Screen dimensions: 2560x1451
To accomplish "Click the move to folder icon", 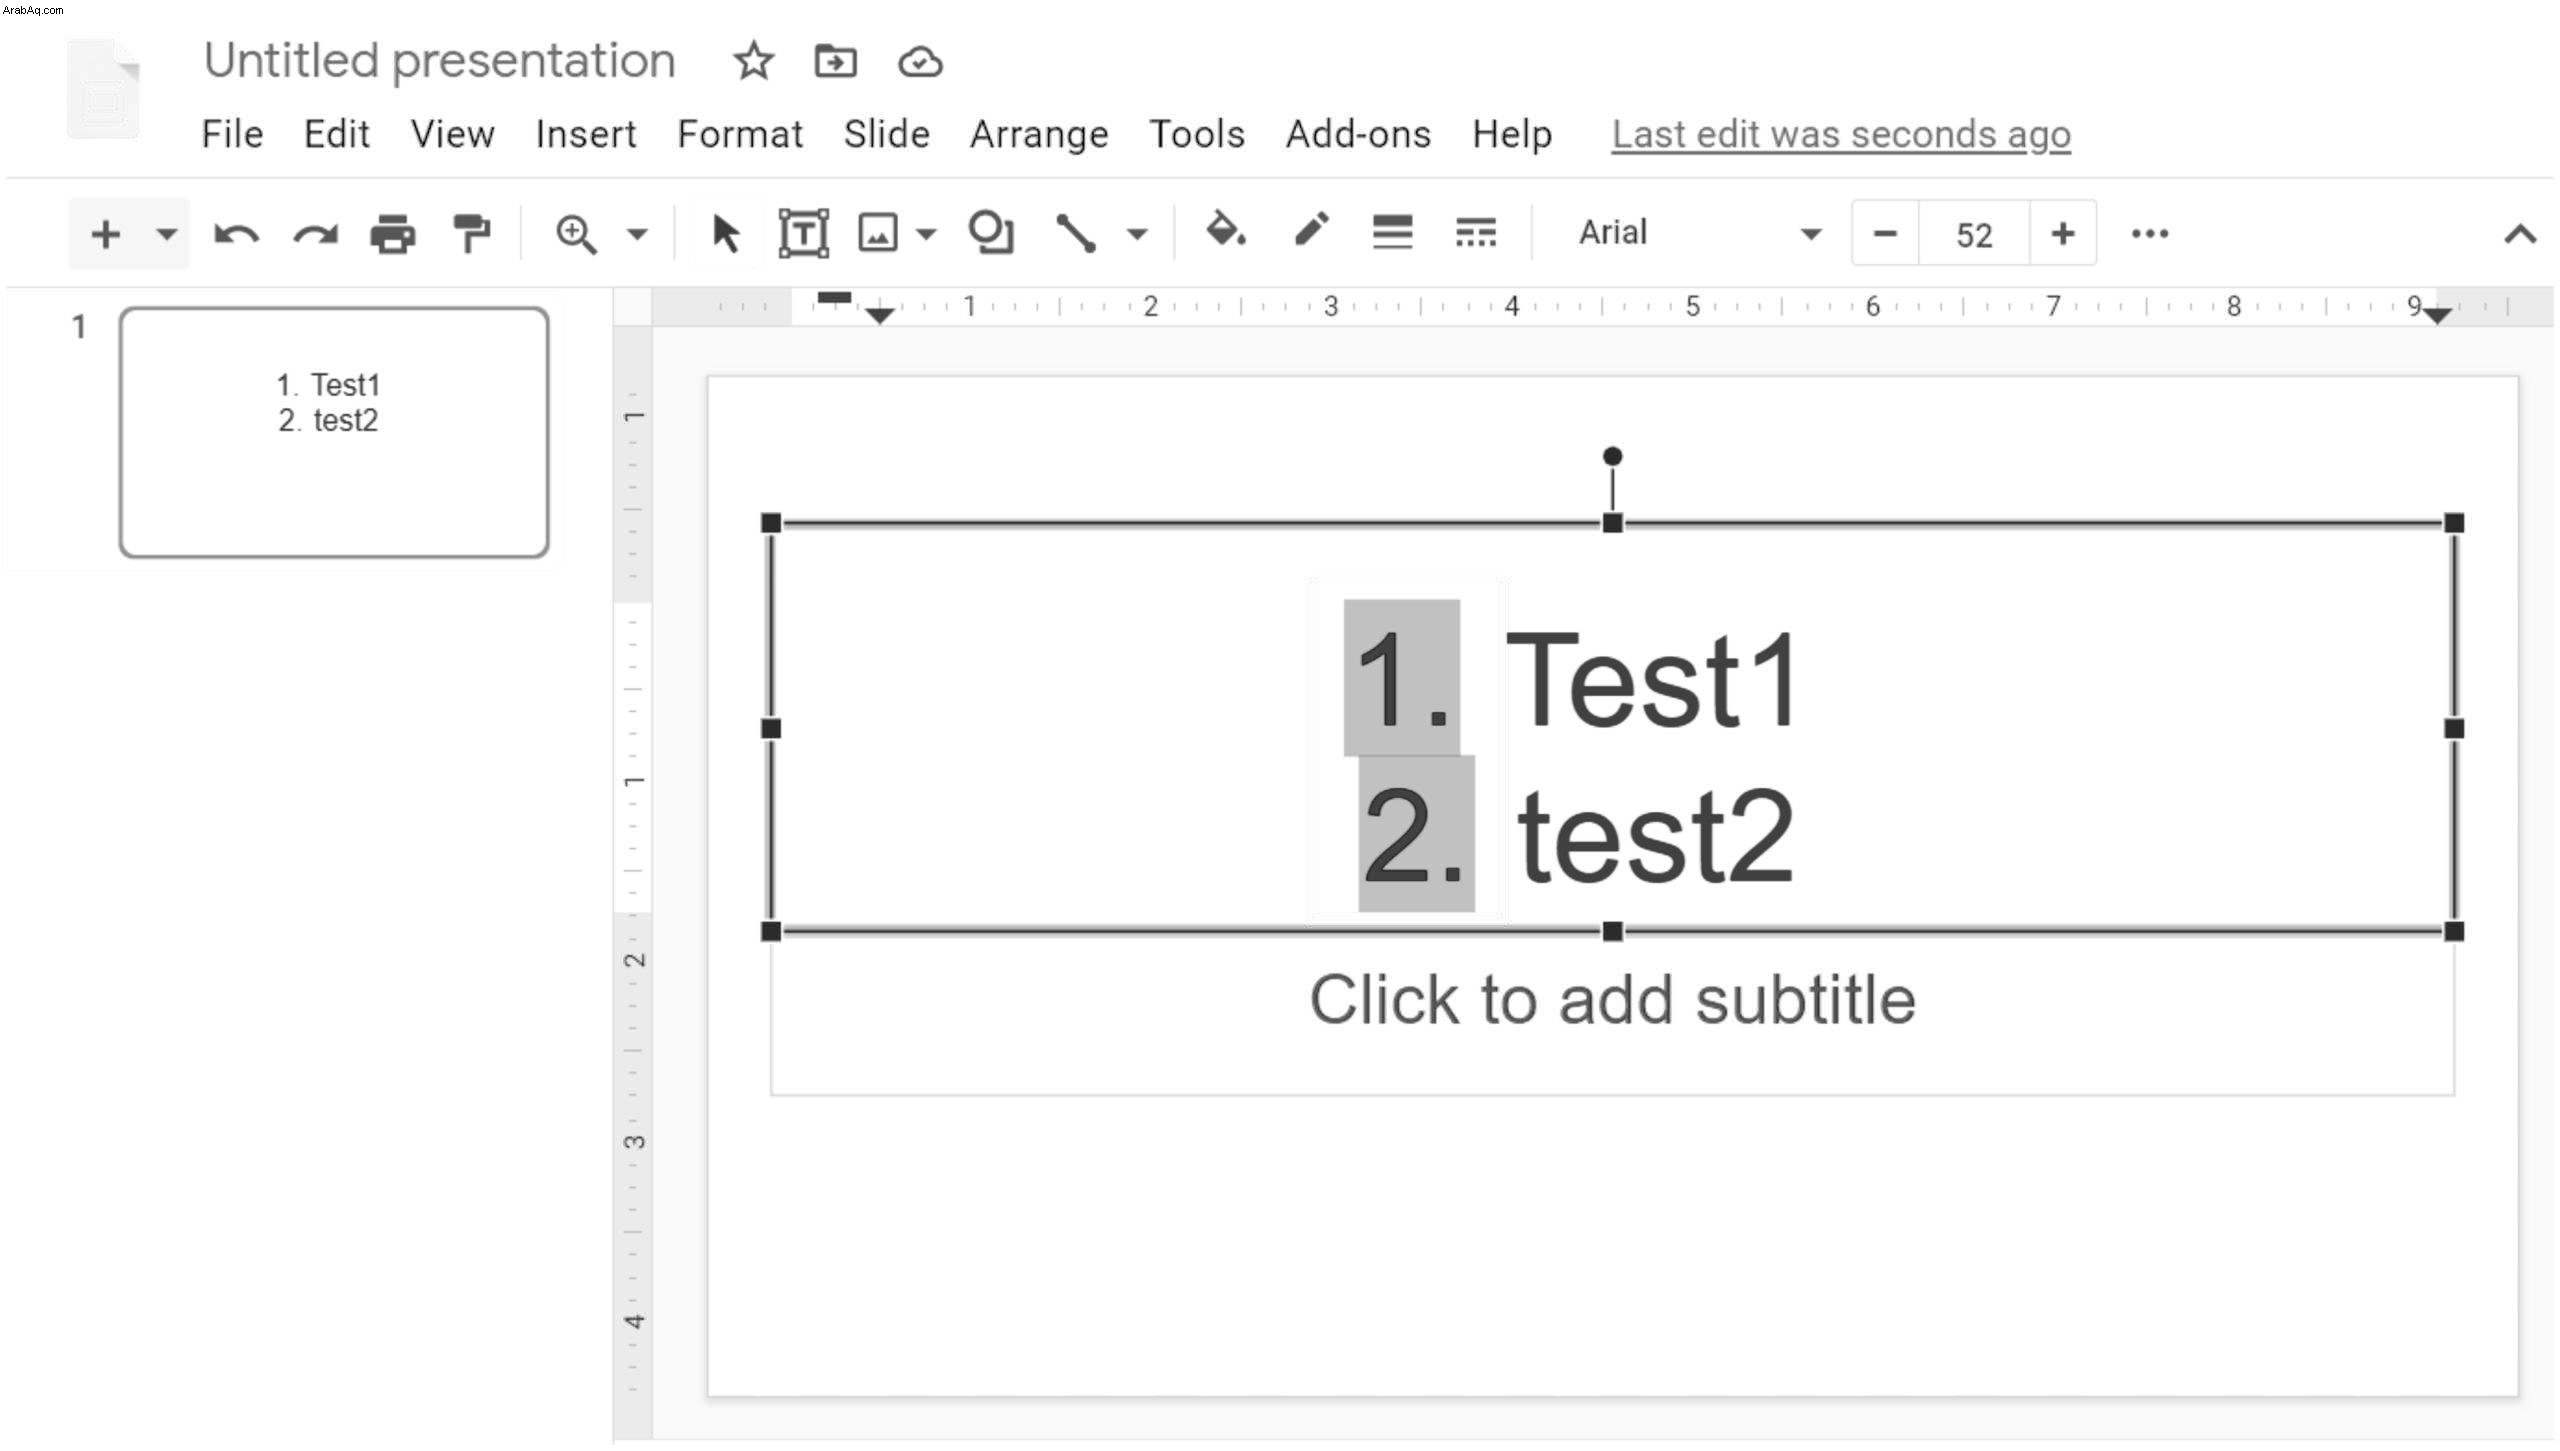I will [x=835, y=62].
